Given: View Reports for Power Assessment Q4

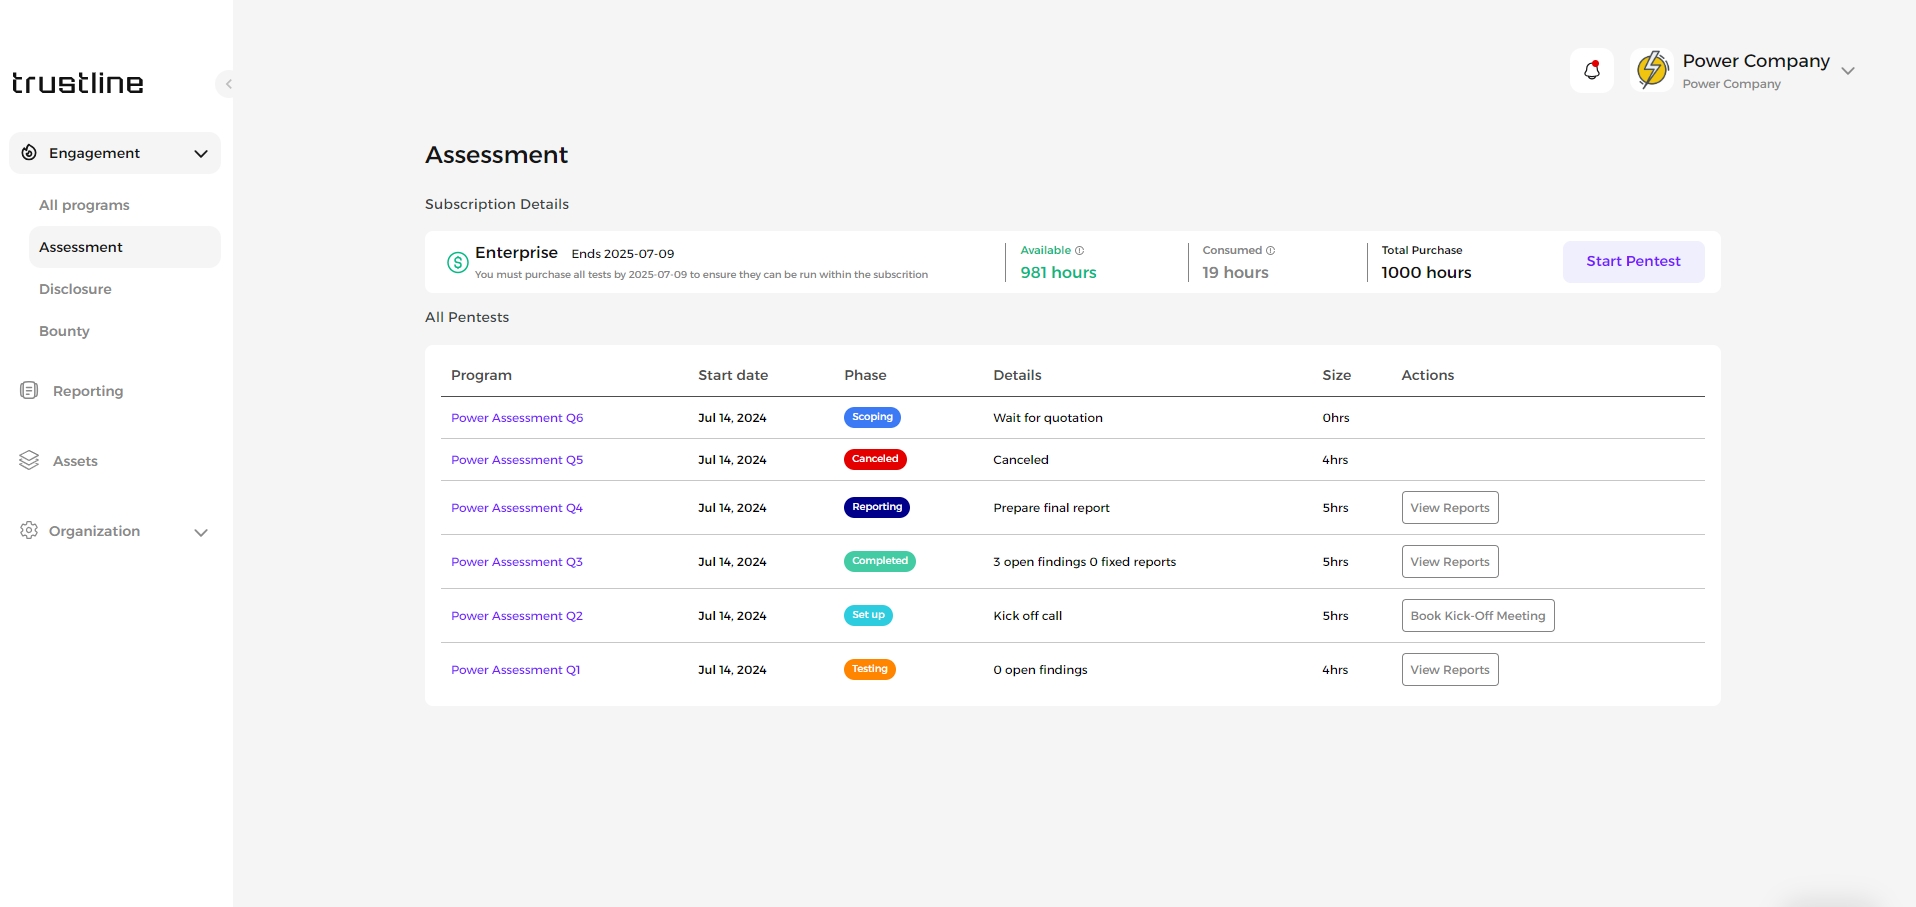Looking at the screenshot, I should click(x=1449, y=508).
